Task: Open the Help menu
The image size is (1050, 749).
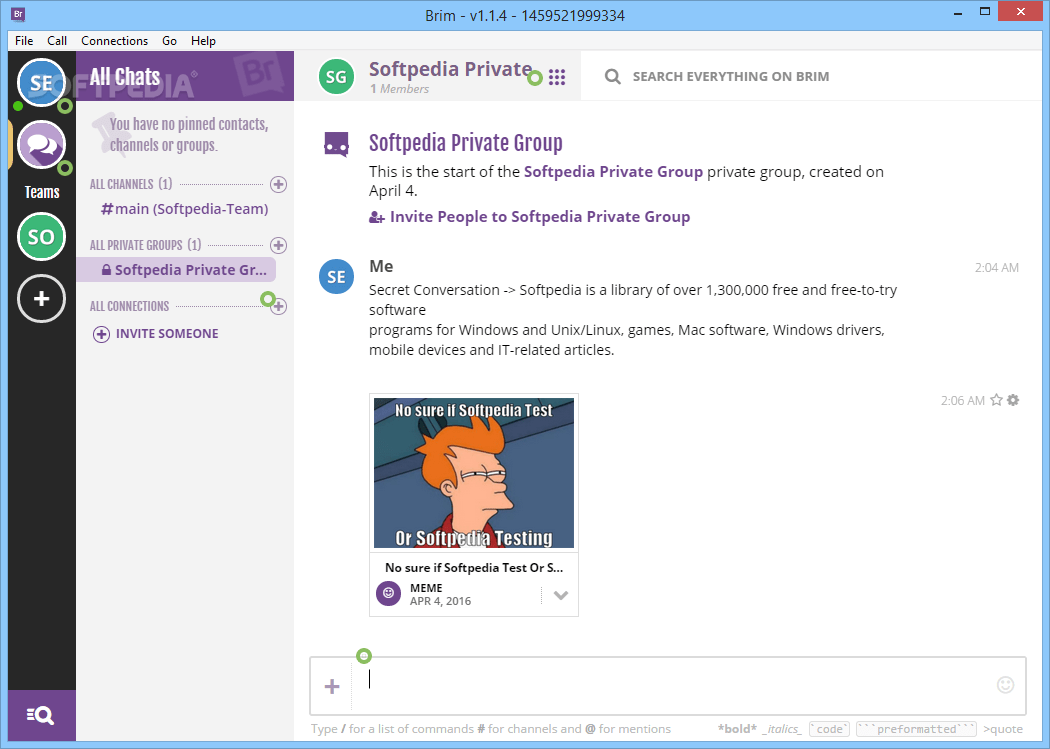Action: tap(204, 41)
